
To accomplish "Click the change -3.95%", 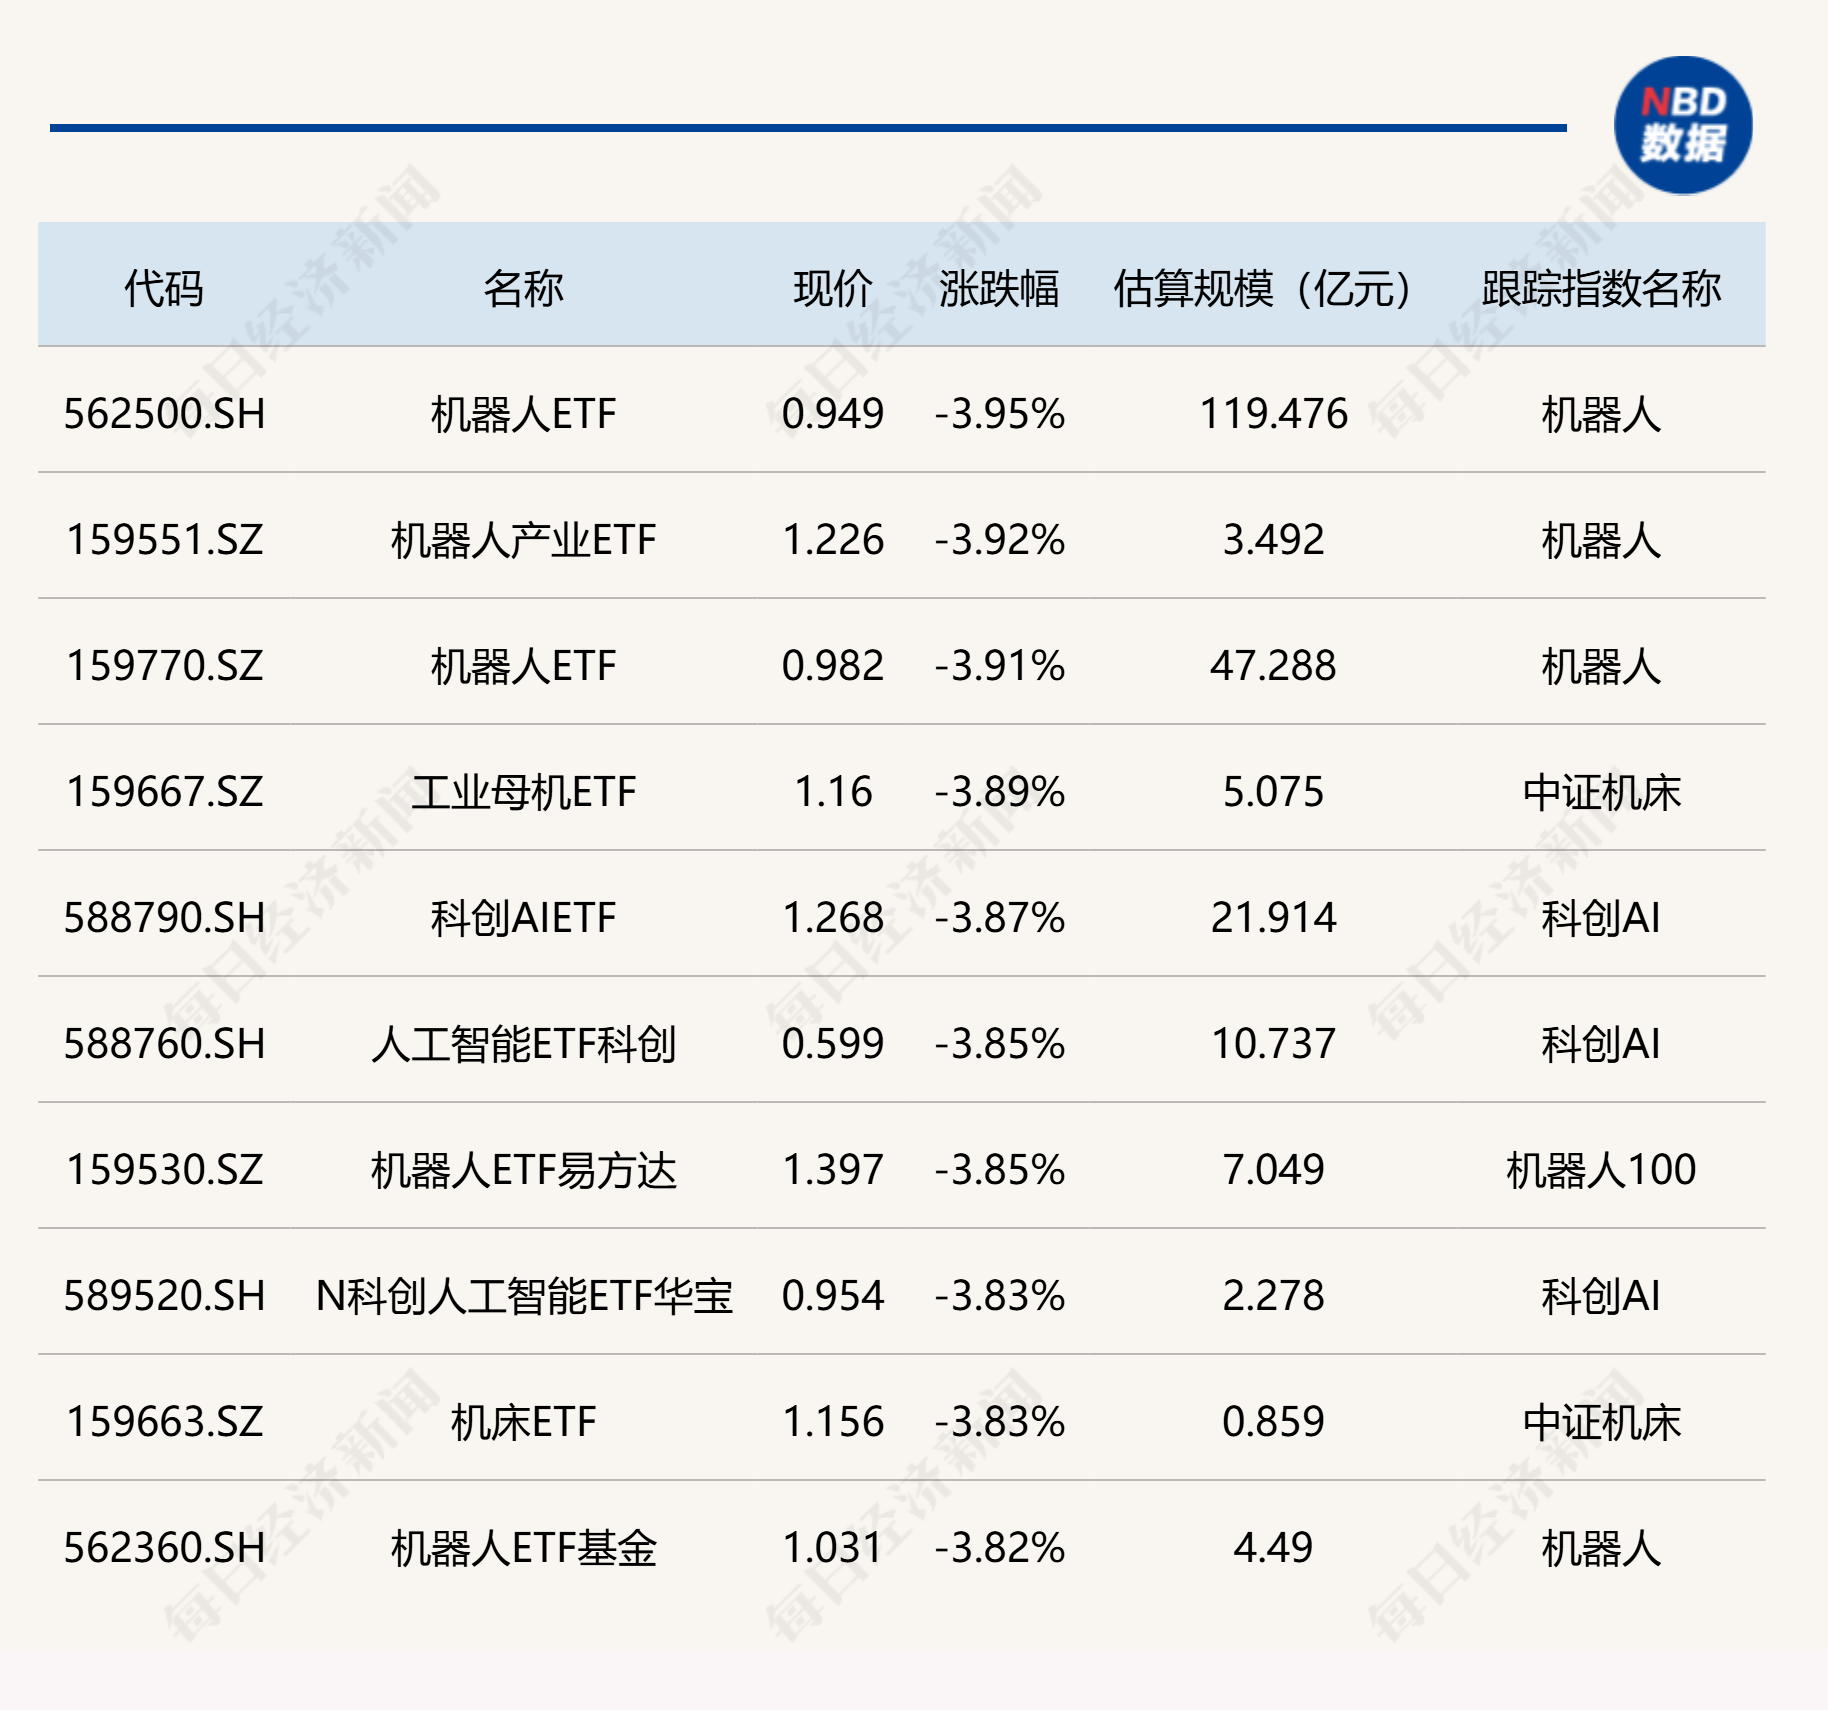I will pos(1000,414).
